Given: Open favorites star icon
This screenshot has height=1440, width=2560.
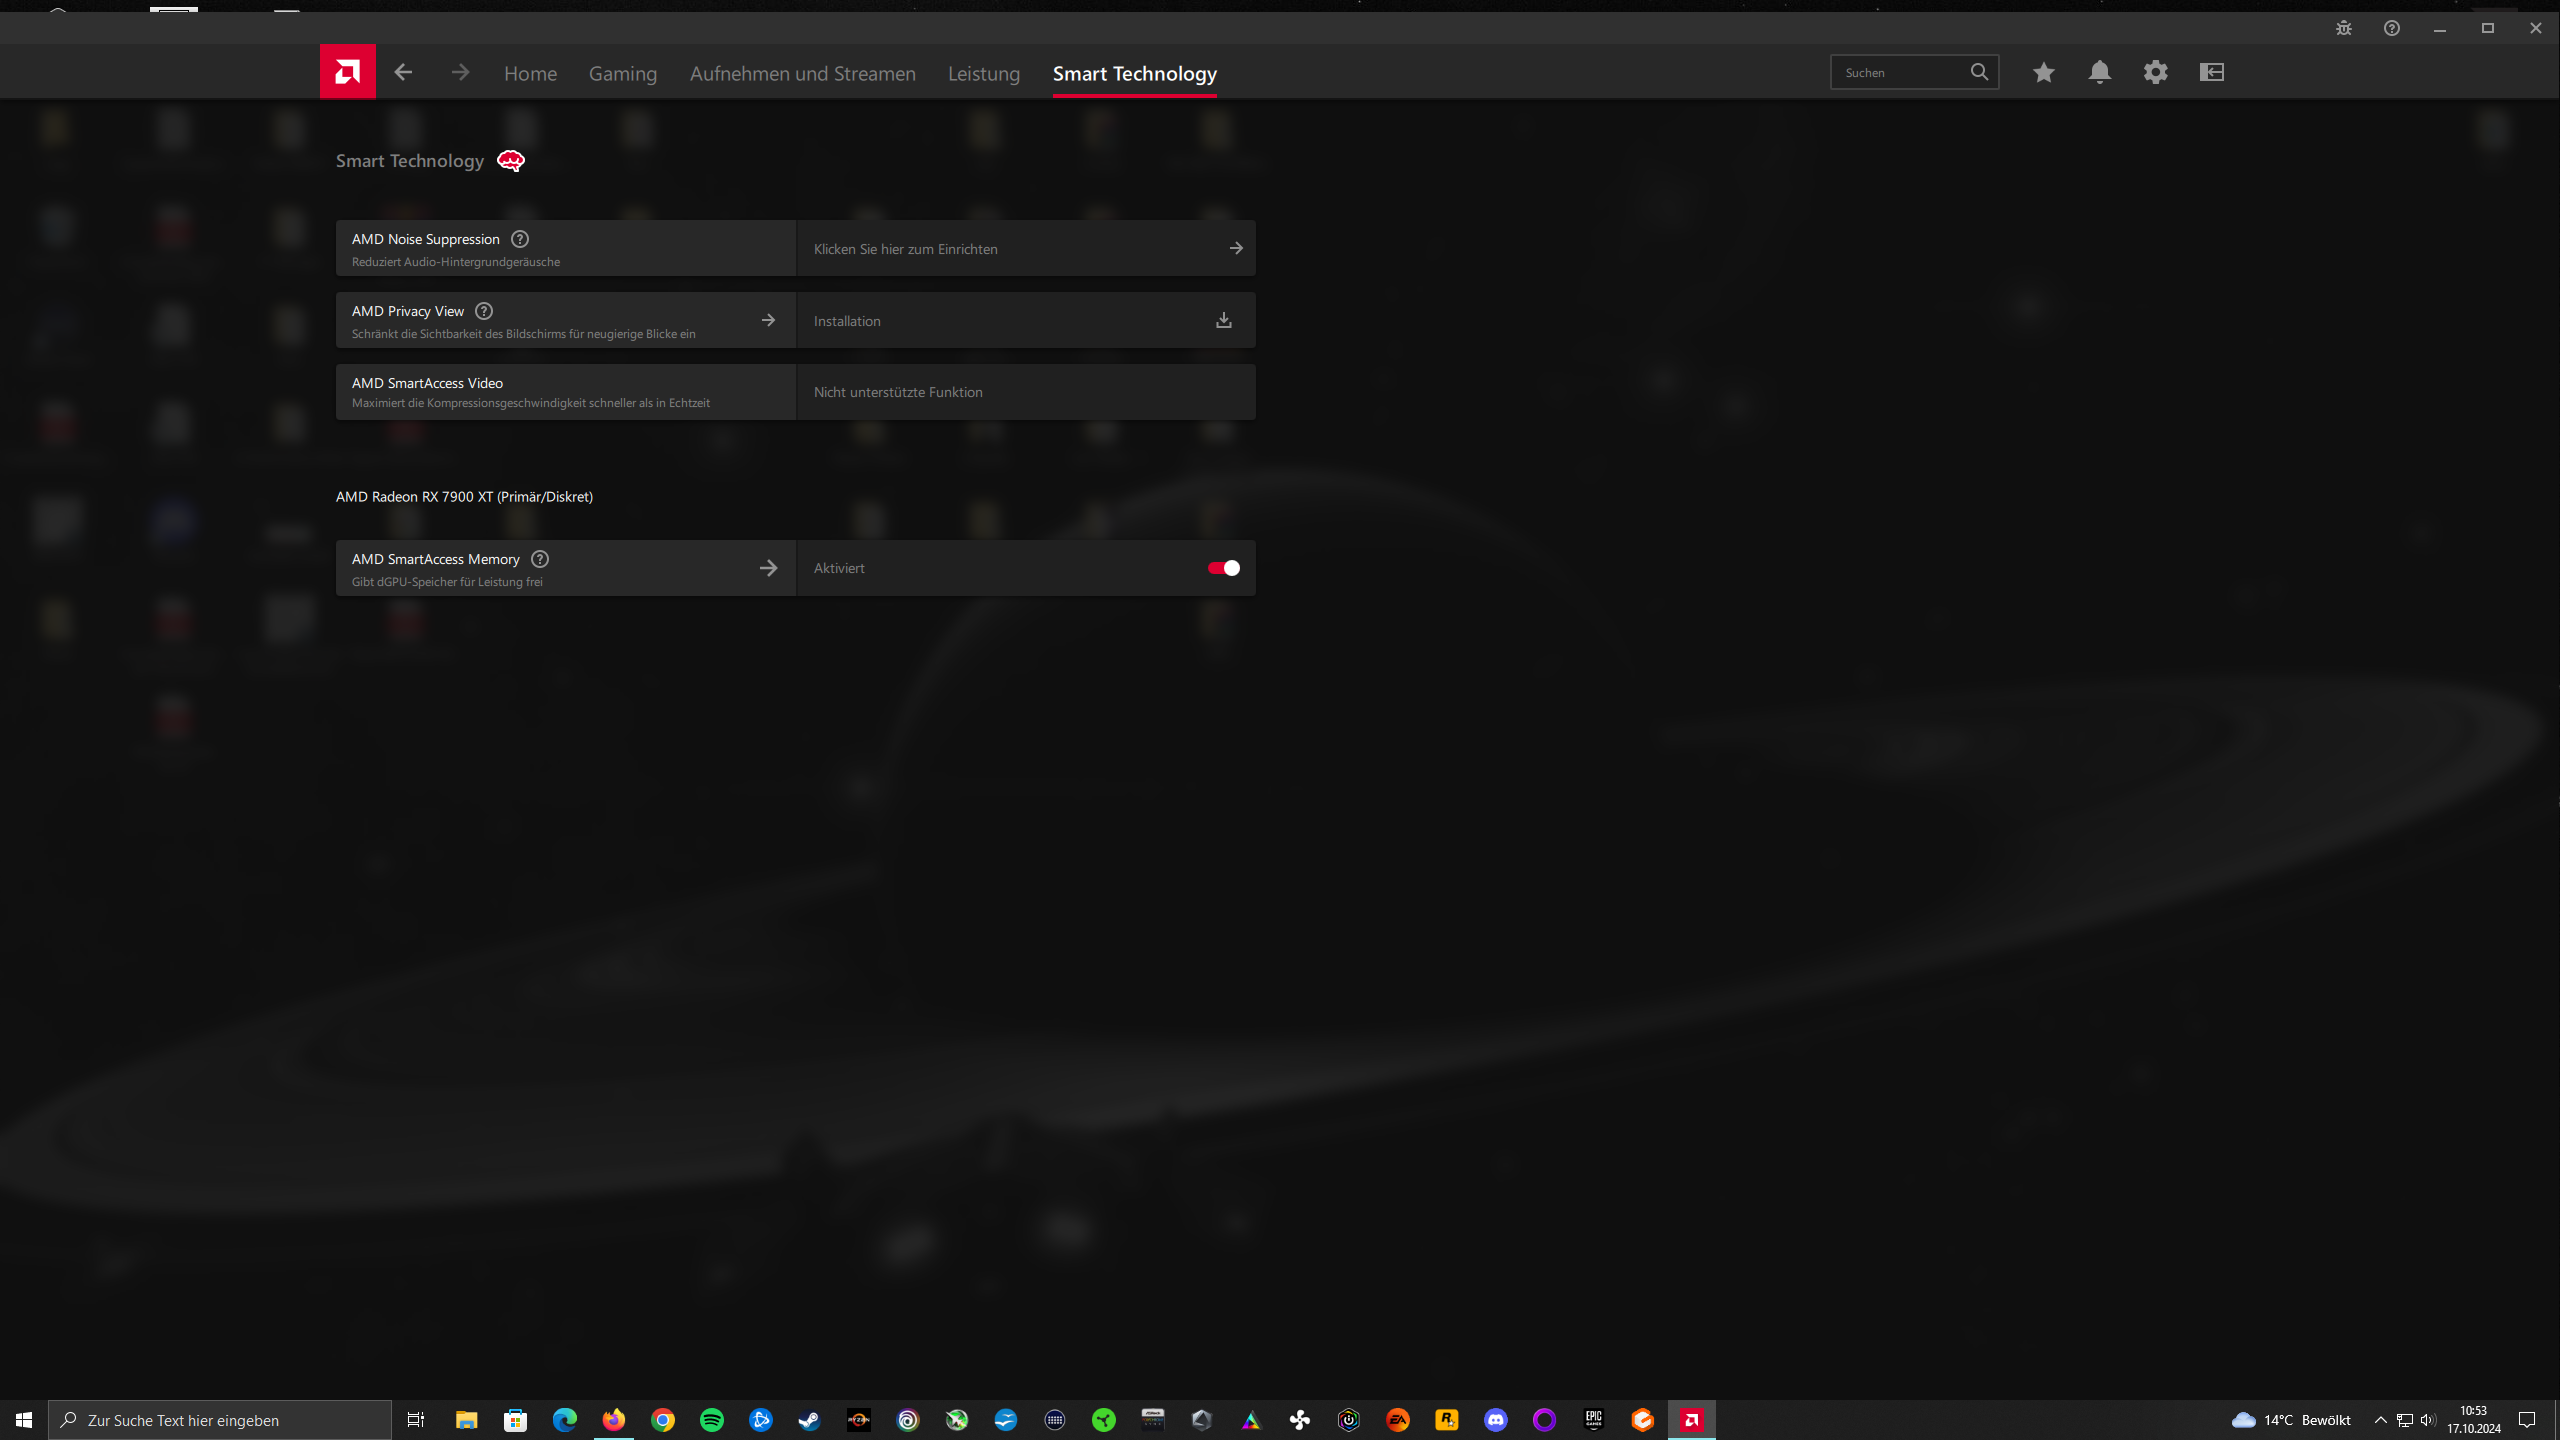Looking at the screenshot, I should pyautogui.click(x=2043, y=72).
